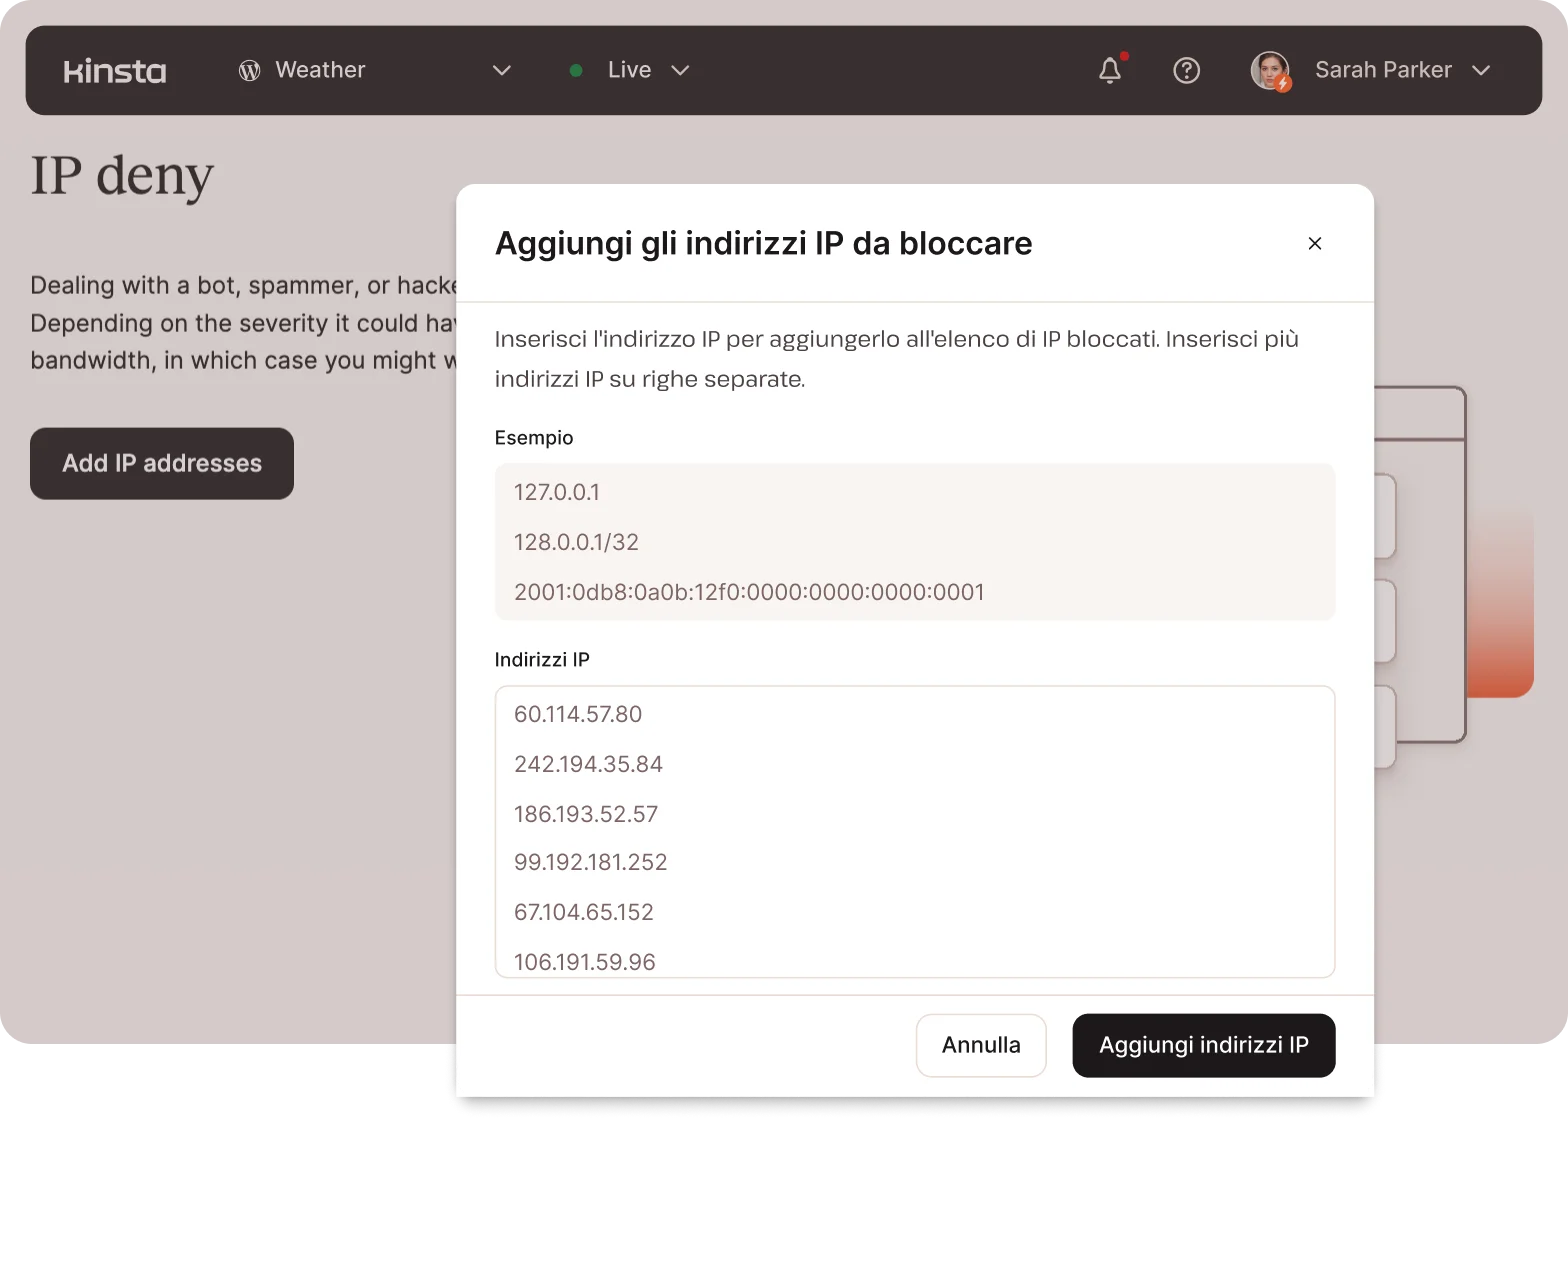
Task: Open the notifications bell
Action: click(x=1110, y=70)
